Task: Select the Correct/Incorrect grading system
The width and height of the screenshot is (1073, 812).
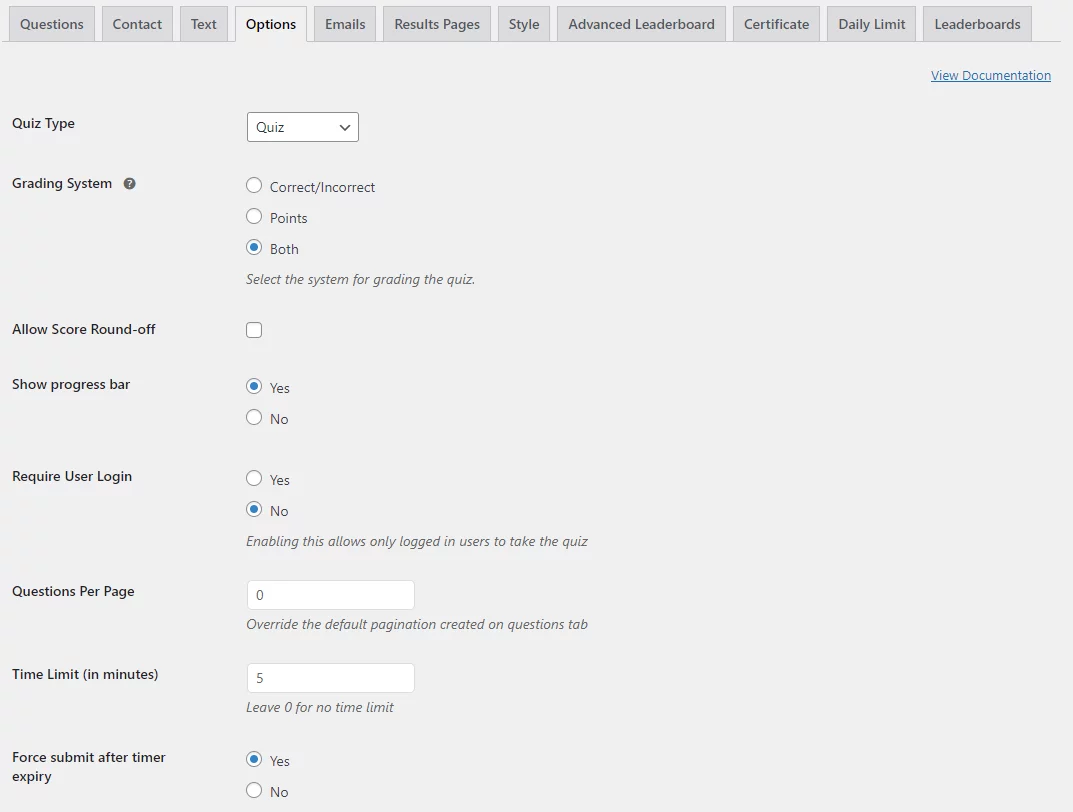Action: [x=254, y=185]
